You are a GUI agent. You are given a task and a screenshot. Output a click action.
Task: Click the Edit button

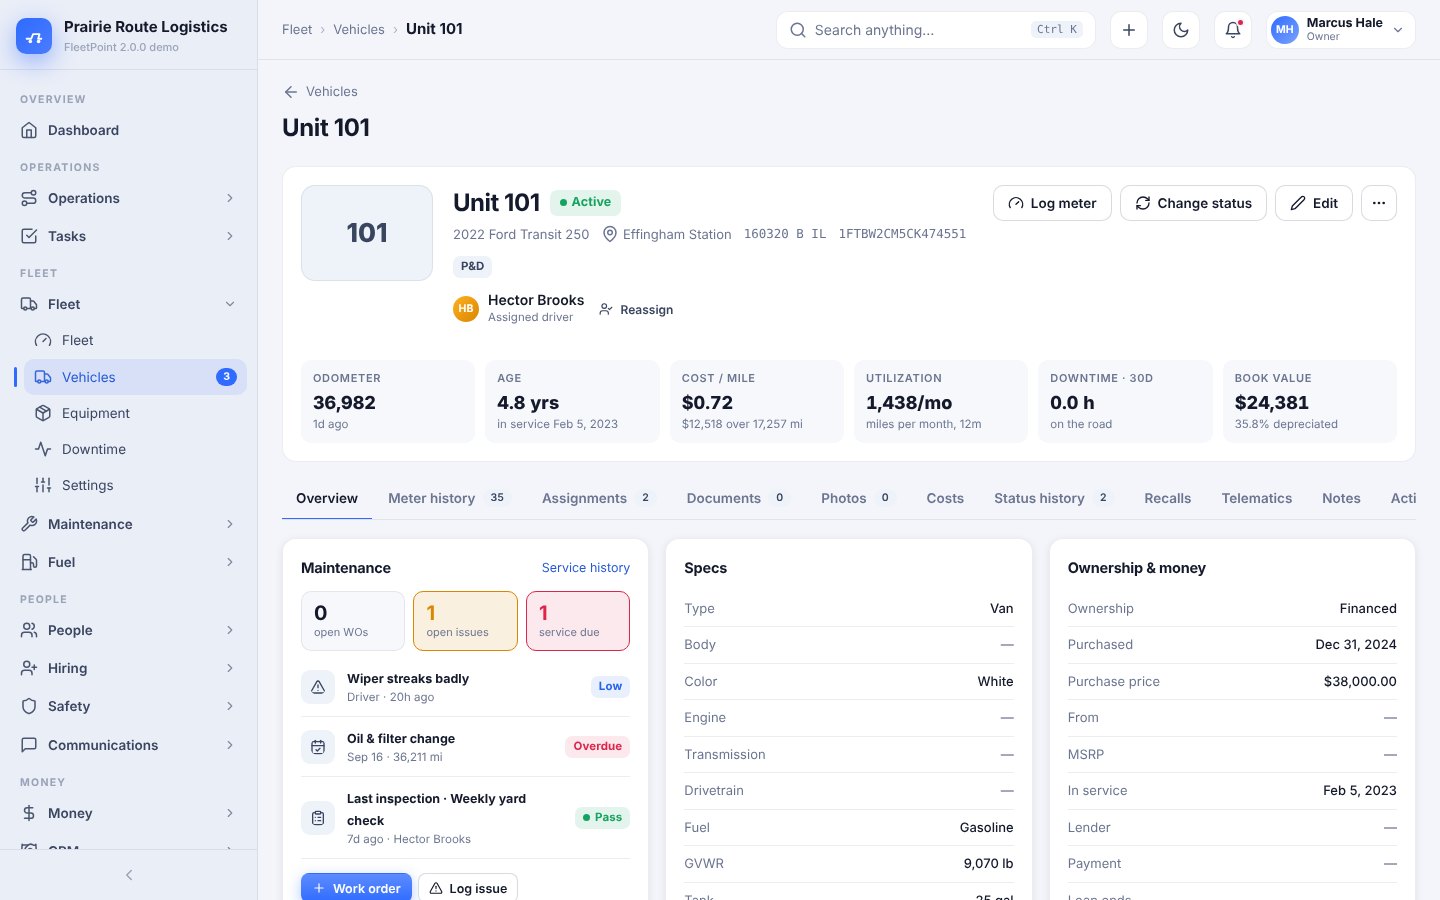coord(1314,203)
